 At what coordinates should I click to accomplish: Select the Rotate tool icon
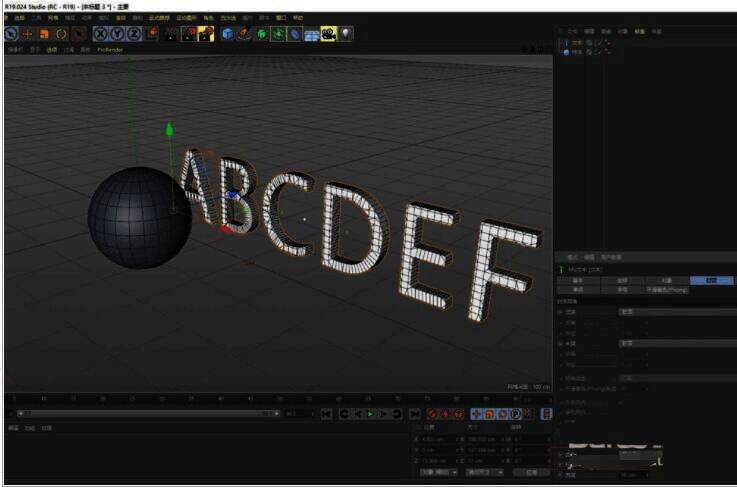[61, 34]
